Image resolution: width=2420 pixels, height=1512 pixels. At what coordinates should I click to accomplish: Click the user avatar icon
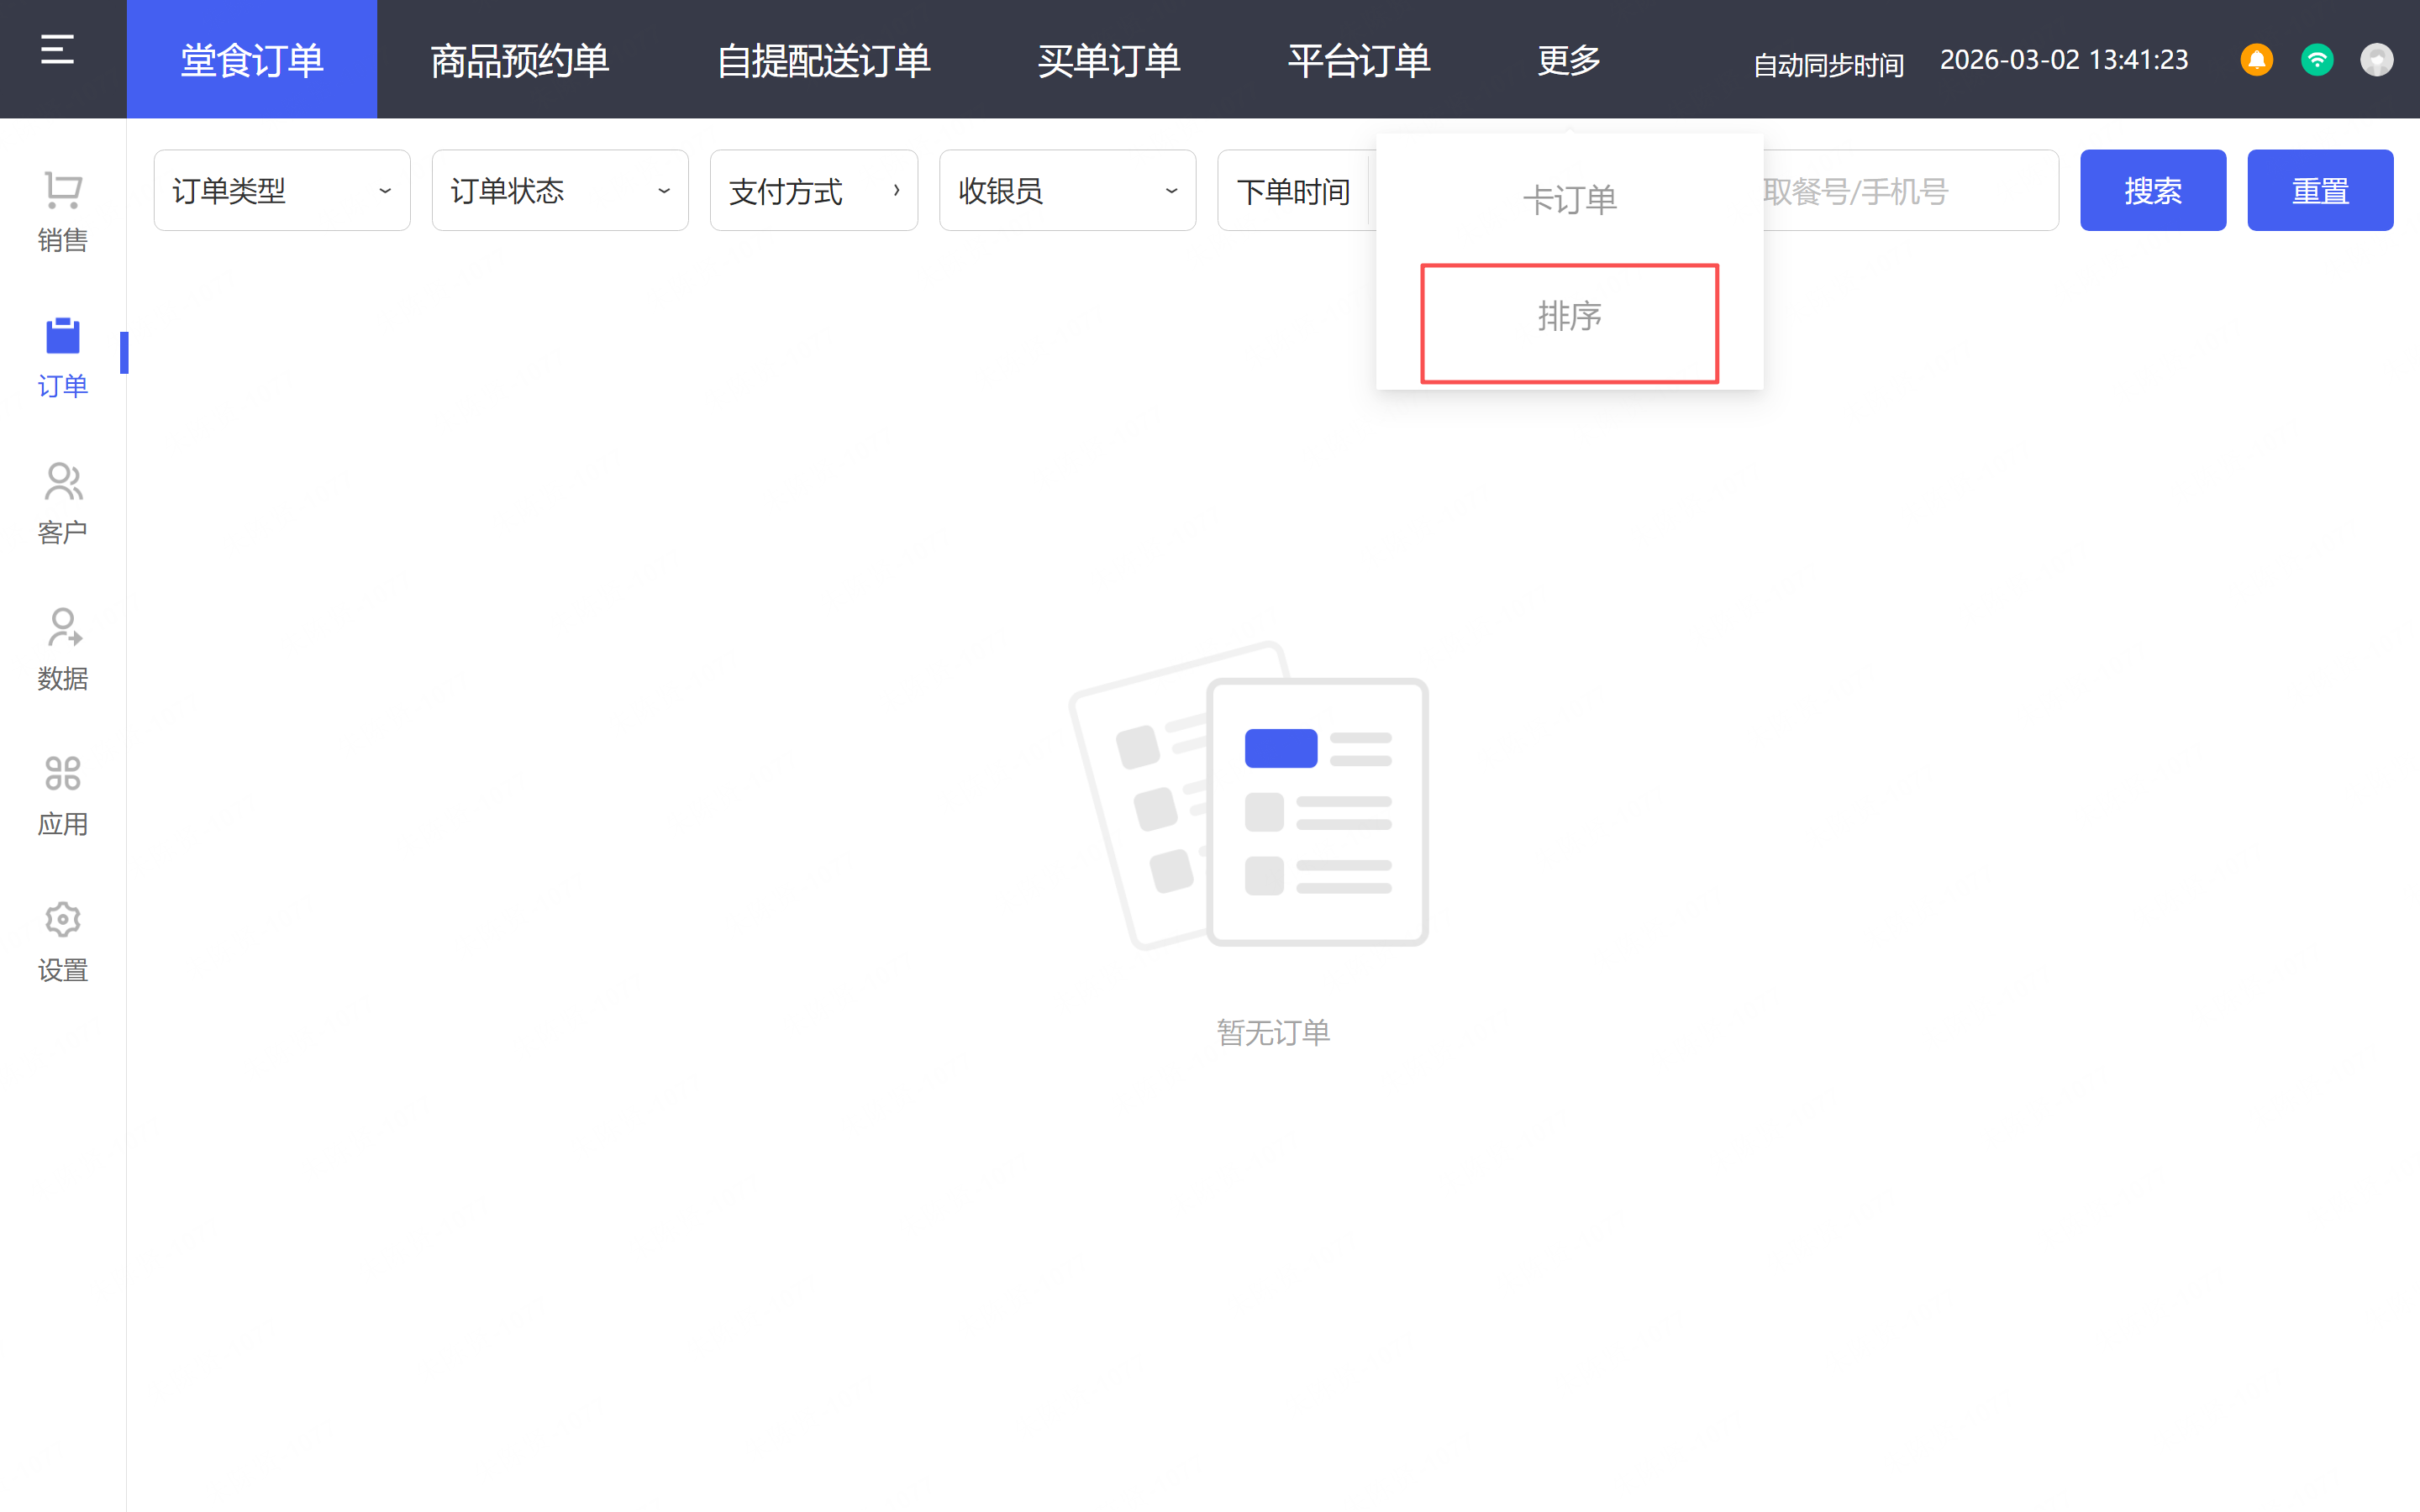point(2376,60)
